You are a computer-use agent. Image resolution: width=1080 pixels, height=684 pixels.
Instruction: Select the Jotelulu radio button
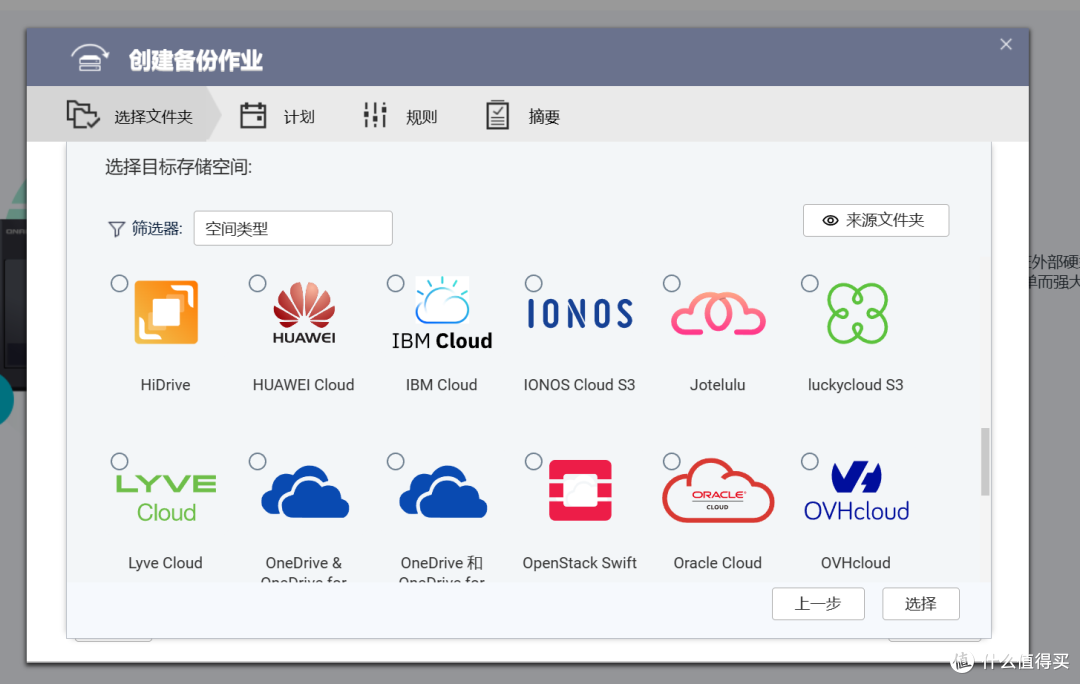click(672, 283)
